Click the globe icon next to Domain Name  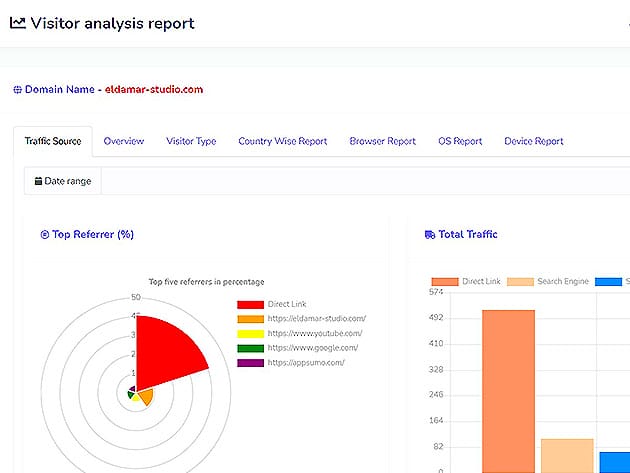17,90
